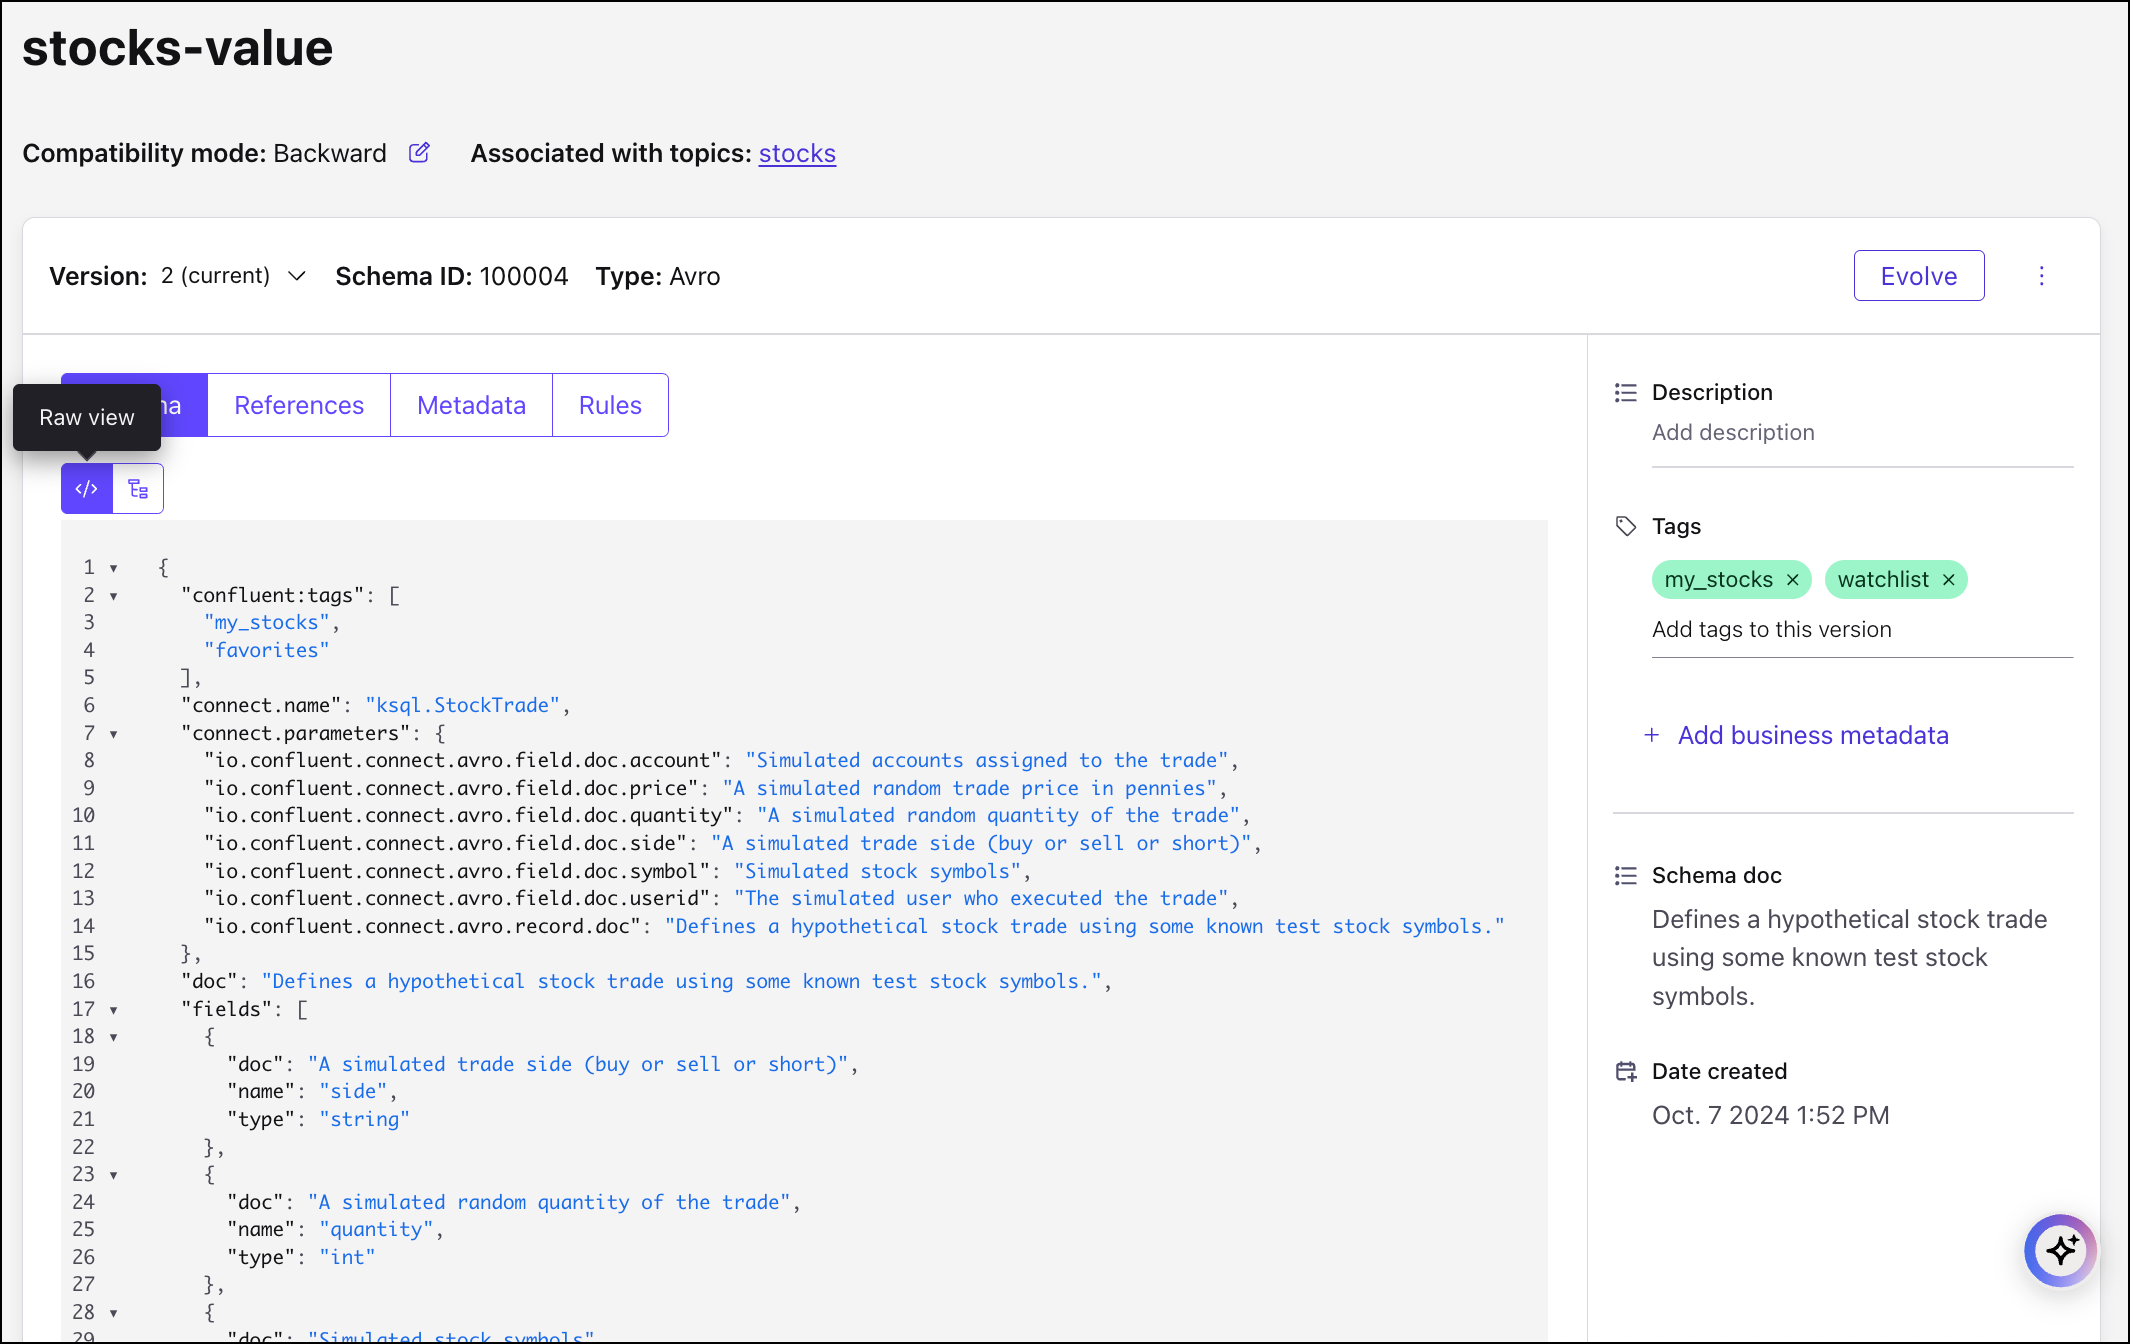This screenshot has height=1344, width=2130.
Task: Click the edit compatibility mode pencil icon
Action: 419,153
